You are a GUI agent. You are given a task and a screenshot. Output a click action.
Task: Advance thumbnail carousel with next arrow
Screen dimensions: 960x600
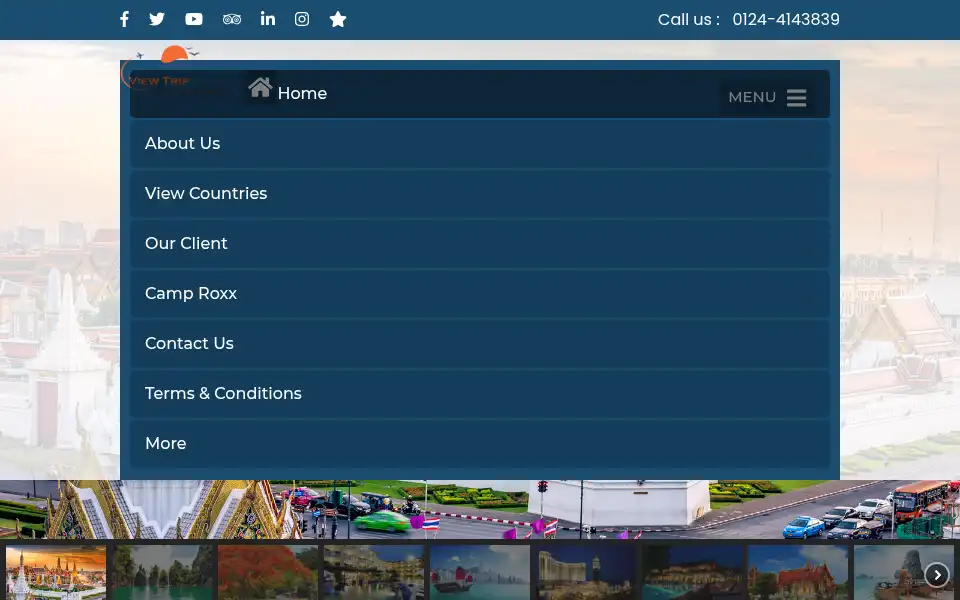point(937,575)
